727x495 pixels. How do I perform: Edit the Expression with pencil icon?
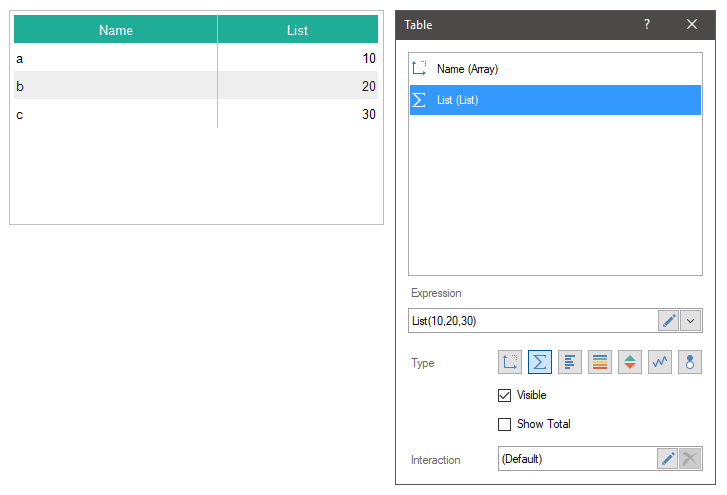click(668, 321)
